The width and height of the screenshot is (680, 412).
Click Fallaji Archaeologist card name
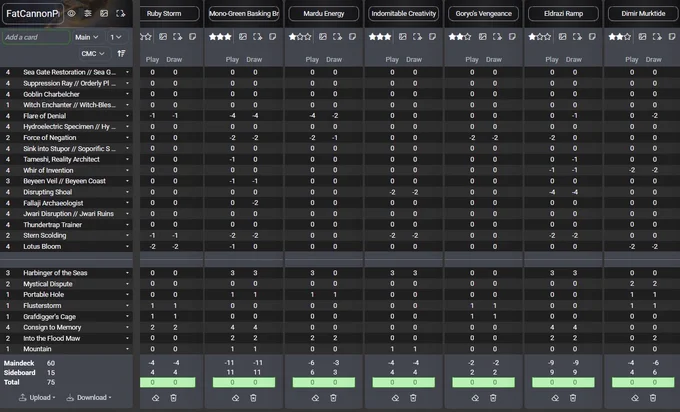tap(53, 203)
